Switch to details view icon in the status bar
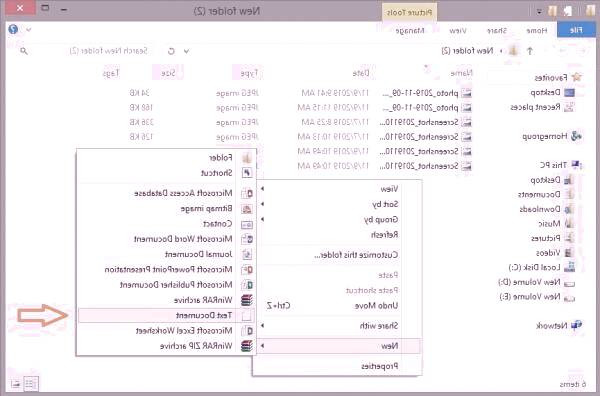This screenshot has height=396, width=600. [31, 383]
